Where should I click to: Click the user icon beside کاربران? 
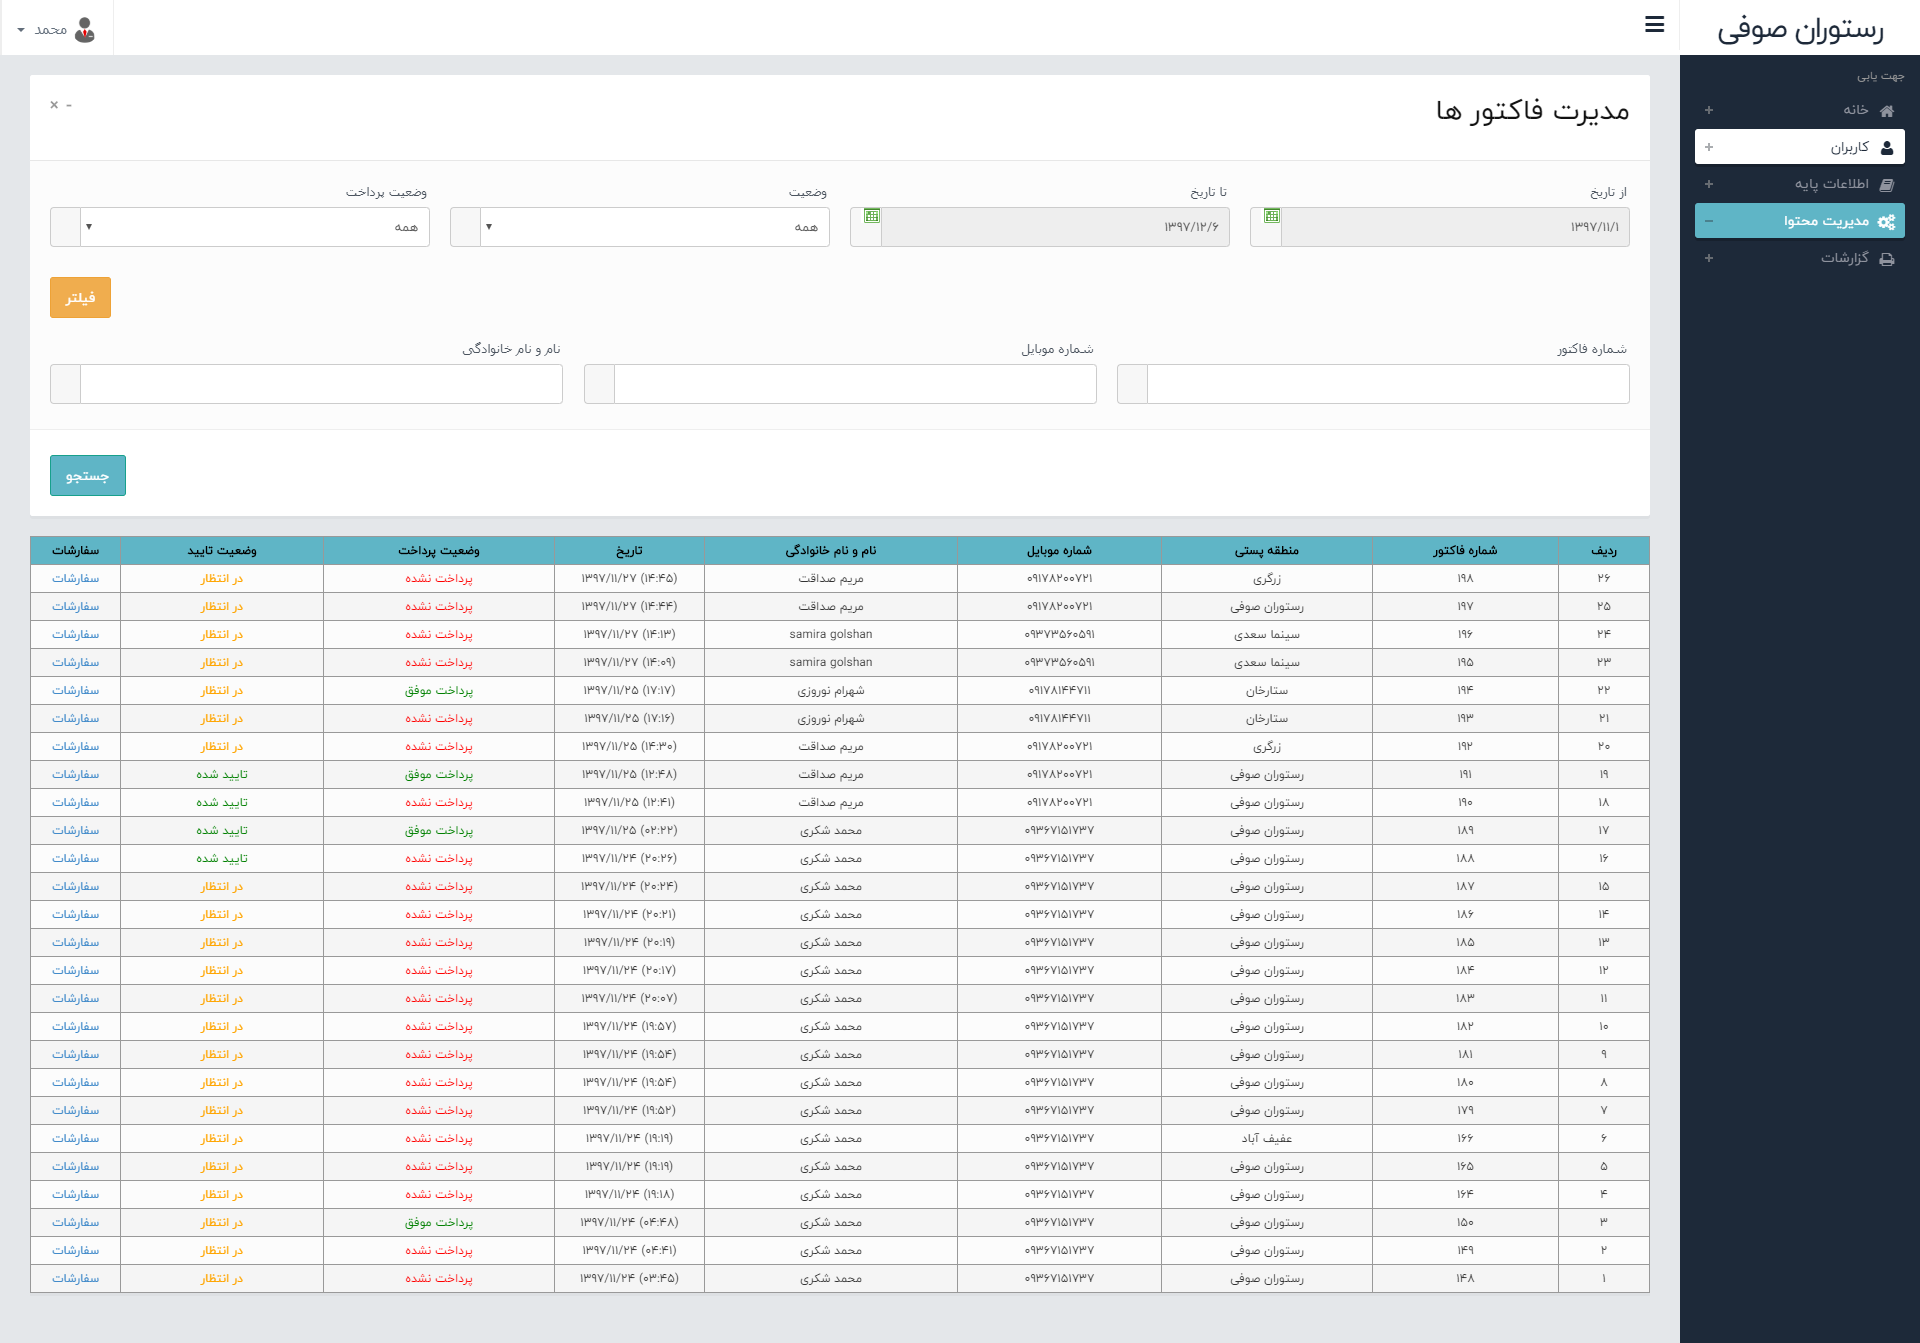pyautogui.click(x=1887, y=148)
